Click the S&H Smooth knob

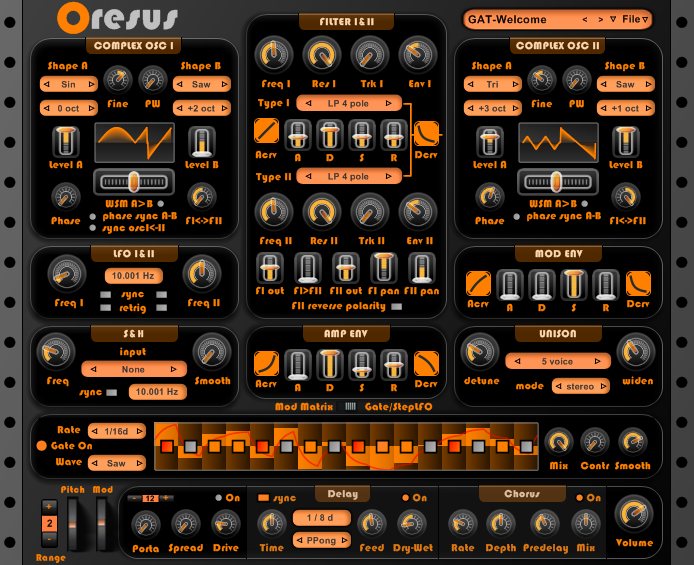tap(212, 351)
